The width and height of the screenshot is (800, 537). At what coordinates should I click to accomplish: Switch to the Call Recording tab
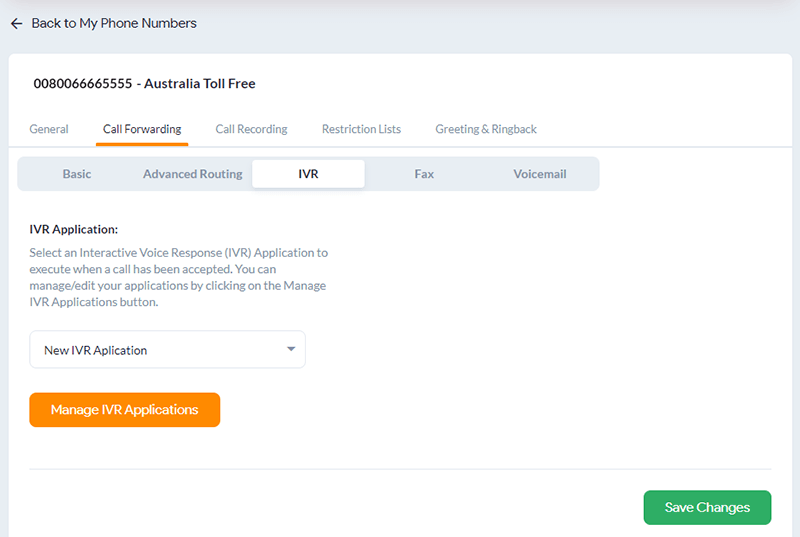coord(252,129)
